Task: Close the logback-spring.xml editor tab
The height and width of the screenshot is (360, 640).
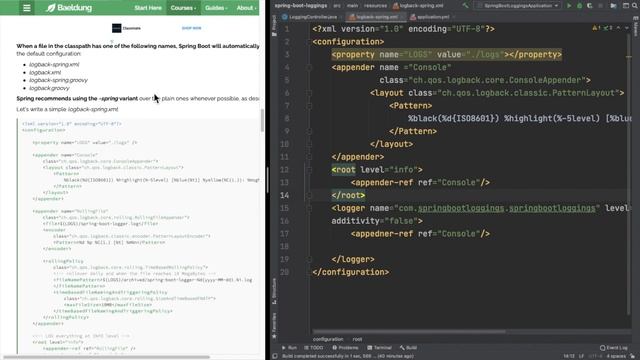Action: click(402, 17)
